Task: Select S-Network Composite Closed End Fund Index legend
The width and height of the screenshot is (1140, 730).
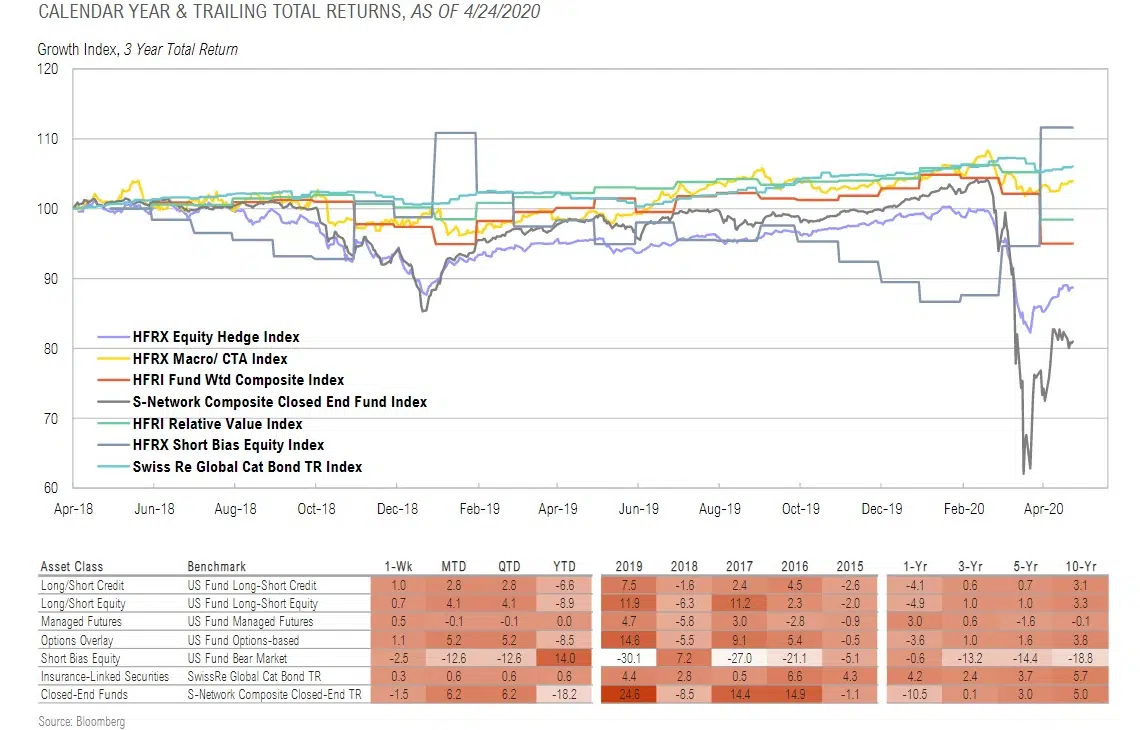Action: pyautogui.click(x=279, y=402)
